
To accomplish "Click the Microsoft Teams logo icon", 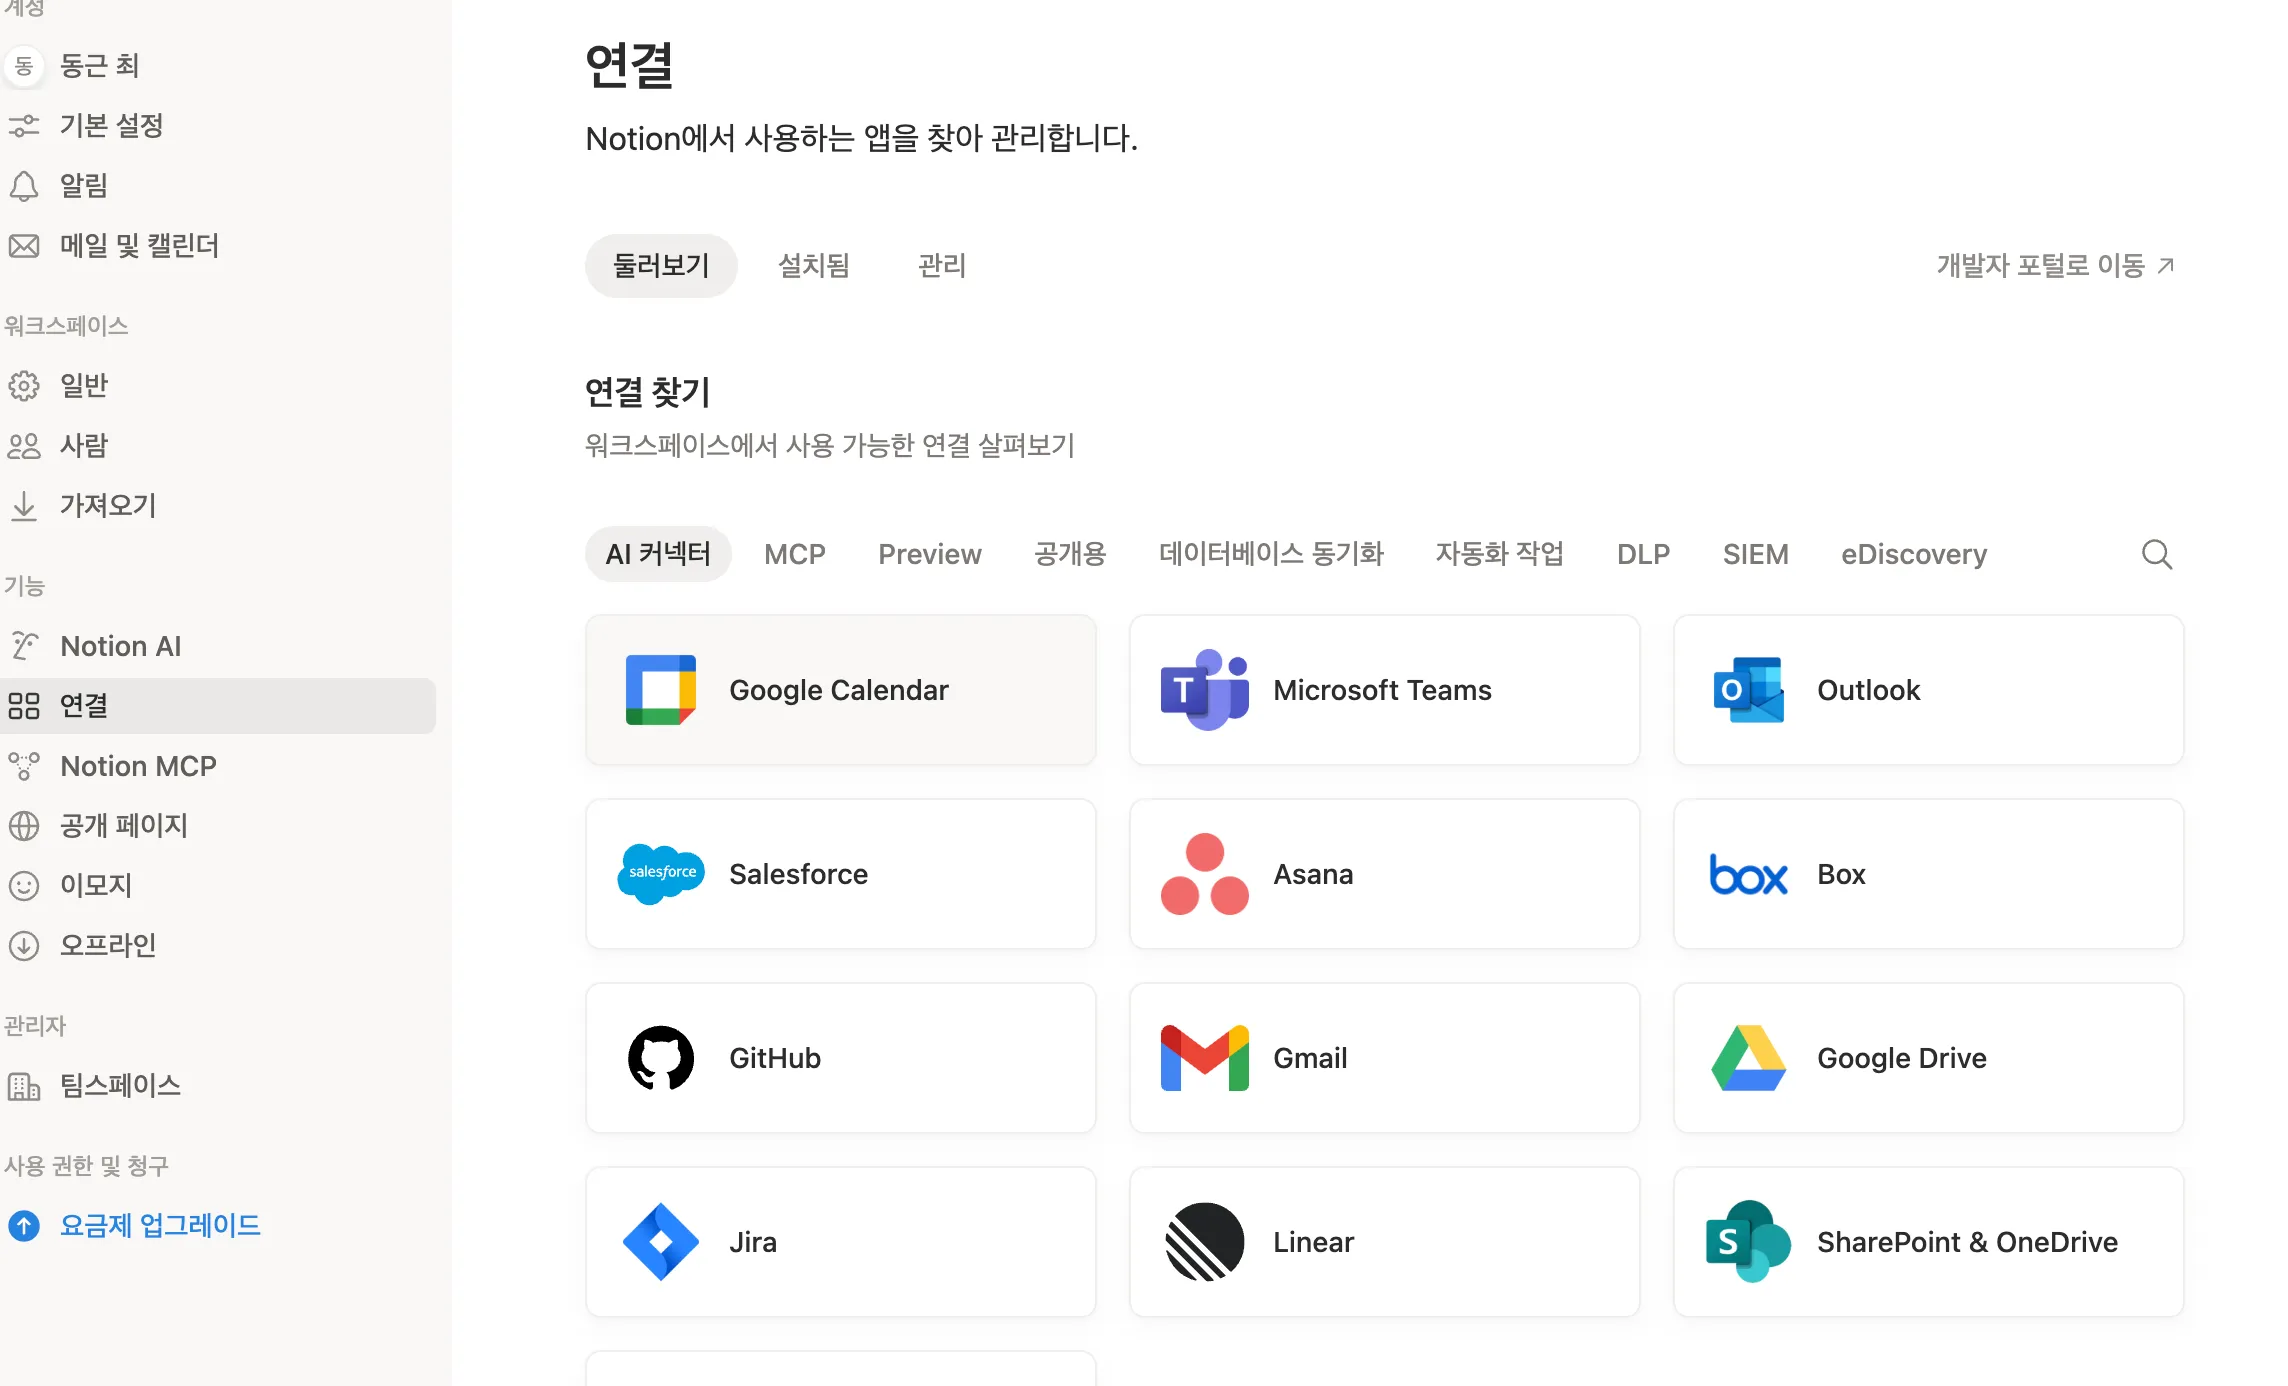I will (1205, 690).
